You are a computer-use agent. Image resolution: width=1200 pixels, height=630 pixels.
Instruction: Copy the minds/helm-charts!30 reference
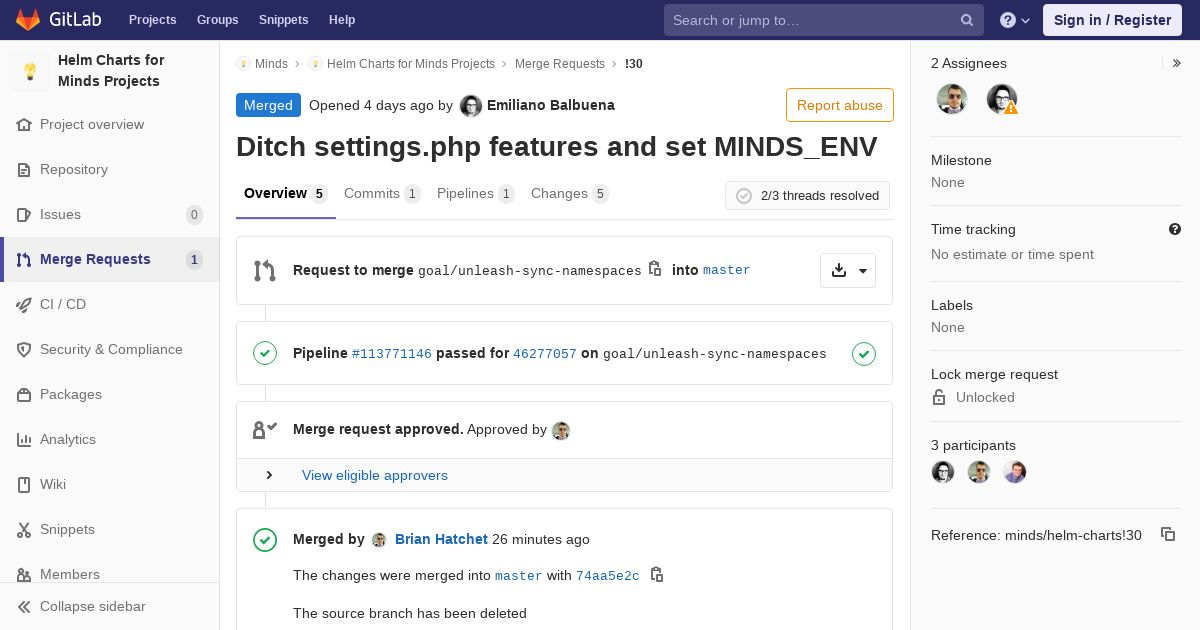click(1167, 535)
